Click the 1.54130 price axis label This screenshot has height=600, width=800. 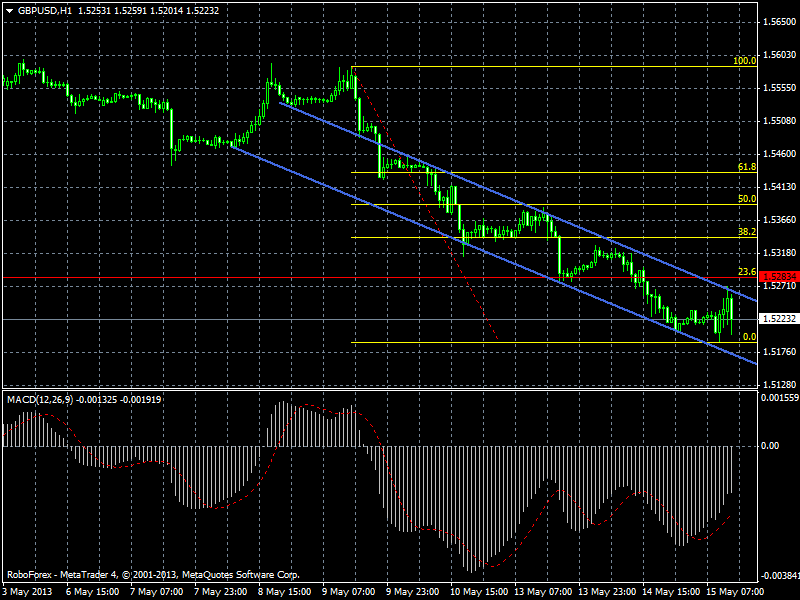(x=779, y=187)
